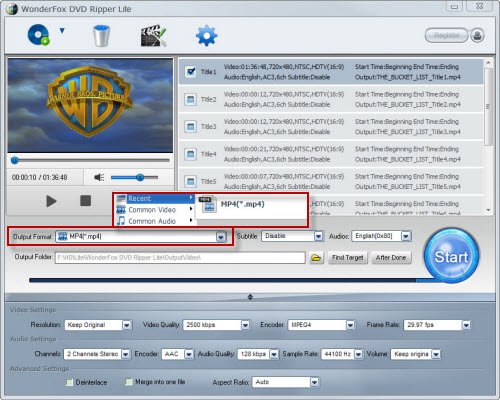Open the load source dropdown arrow

pyautogui.click(x=62, y=31)
